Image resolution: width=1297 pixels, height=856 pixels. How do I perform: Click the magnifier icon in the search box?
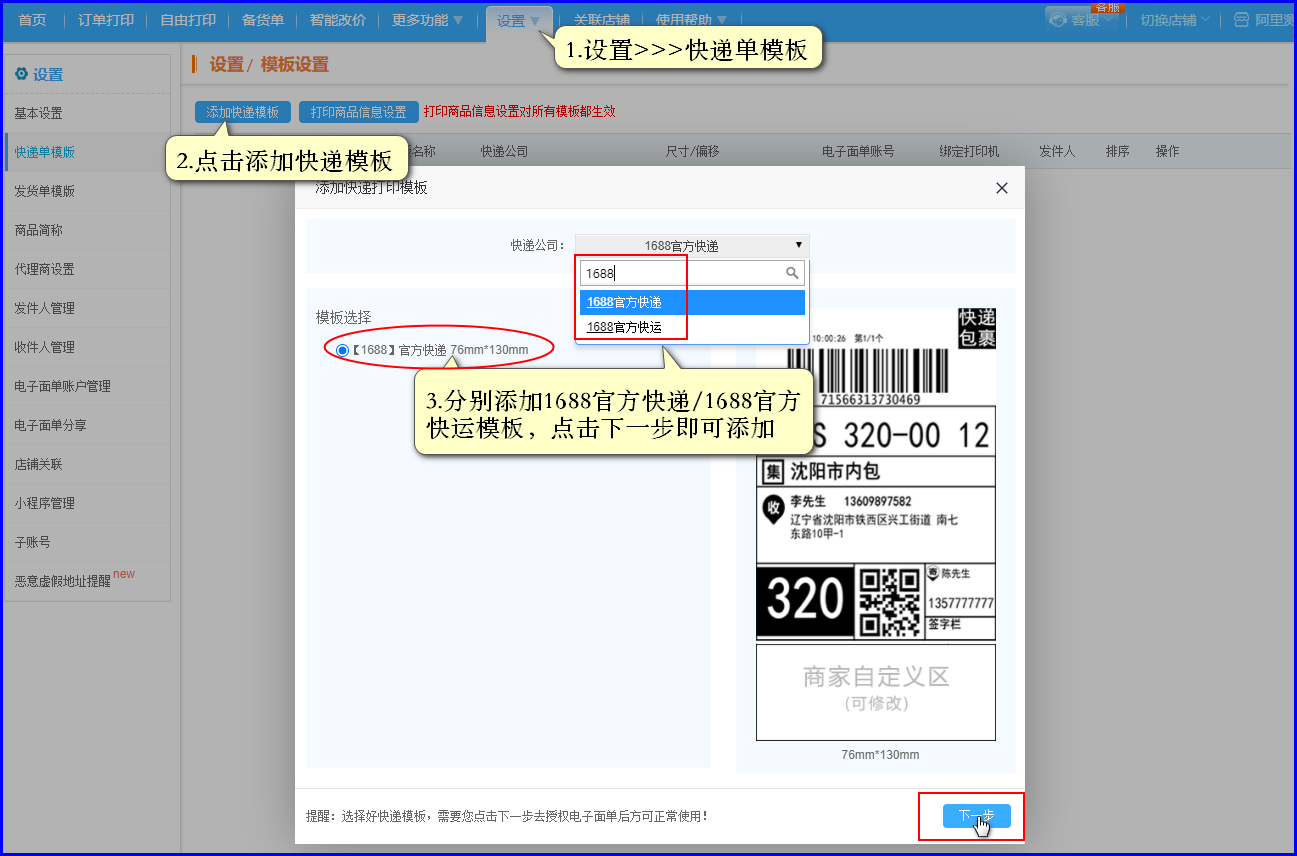792,273
